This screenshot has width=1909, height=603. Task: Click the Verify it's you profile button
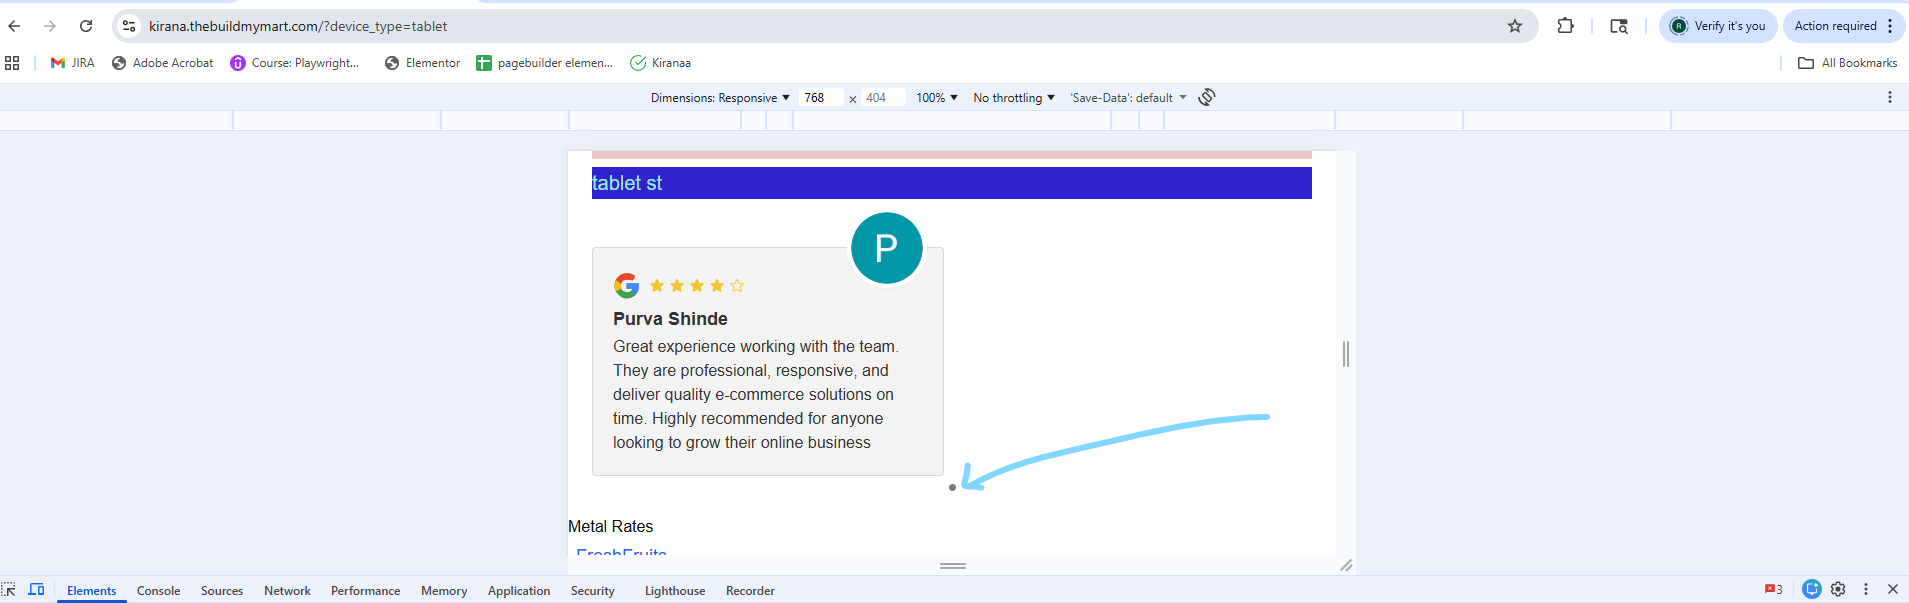click(1718, 26)
